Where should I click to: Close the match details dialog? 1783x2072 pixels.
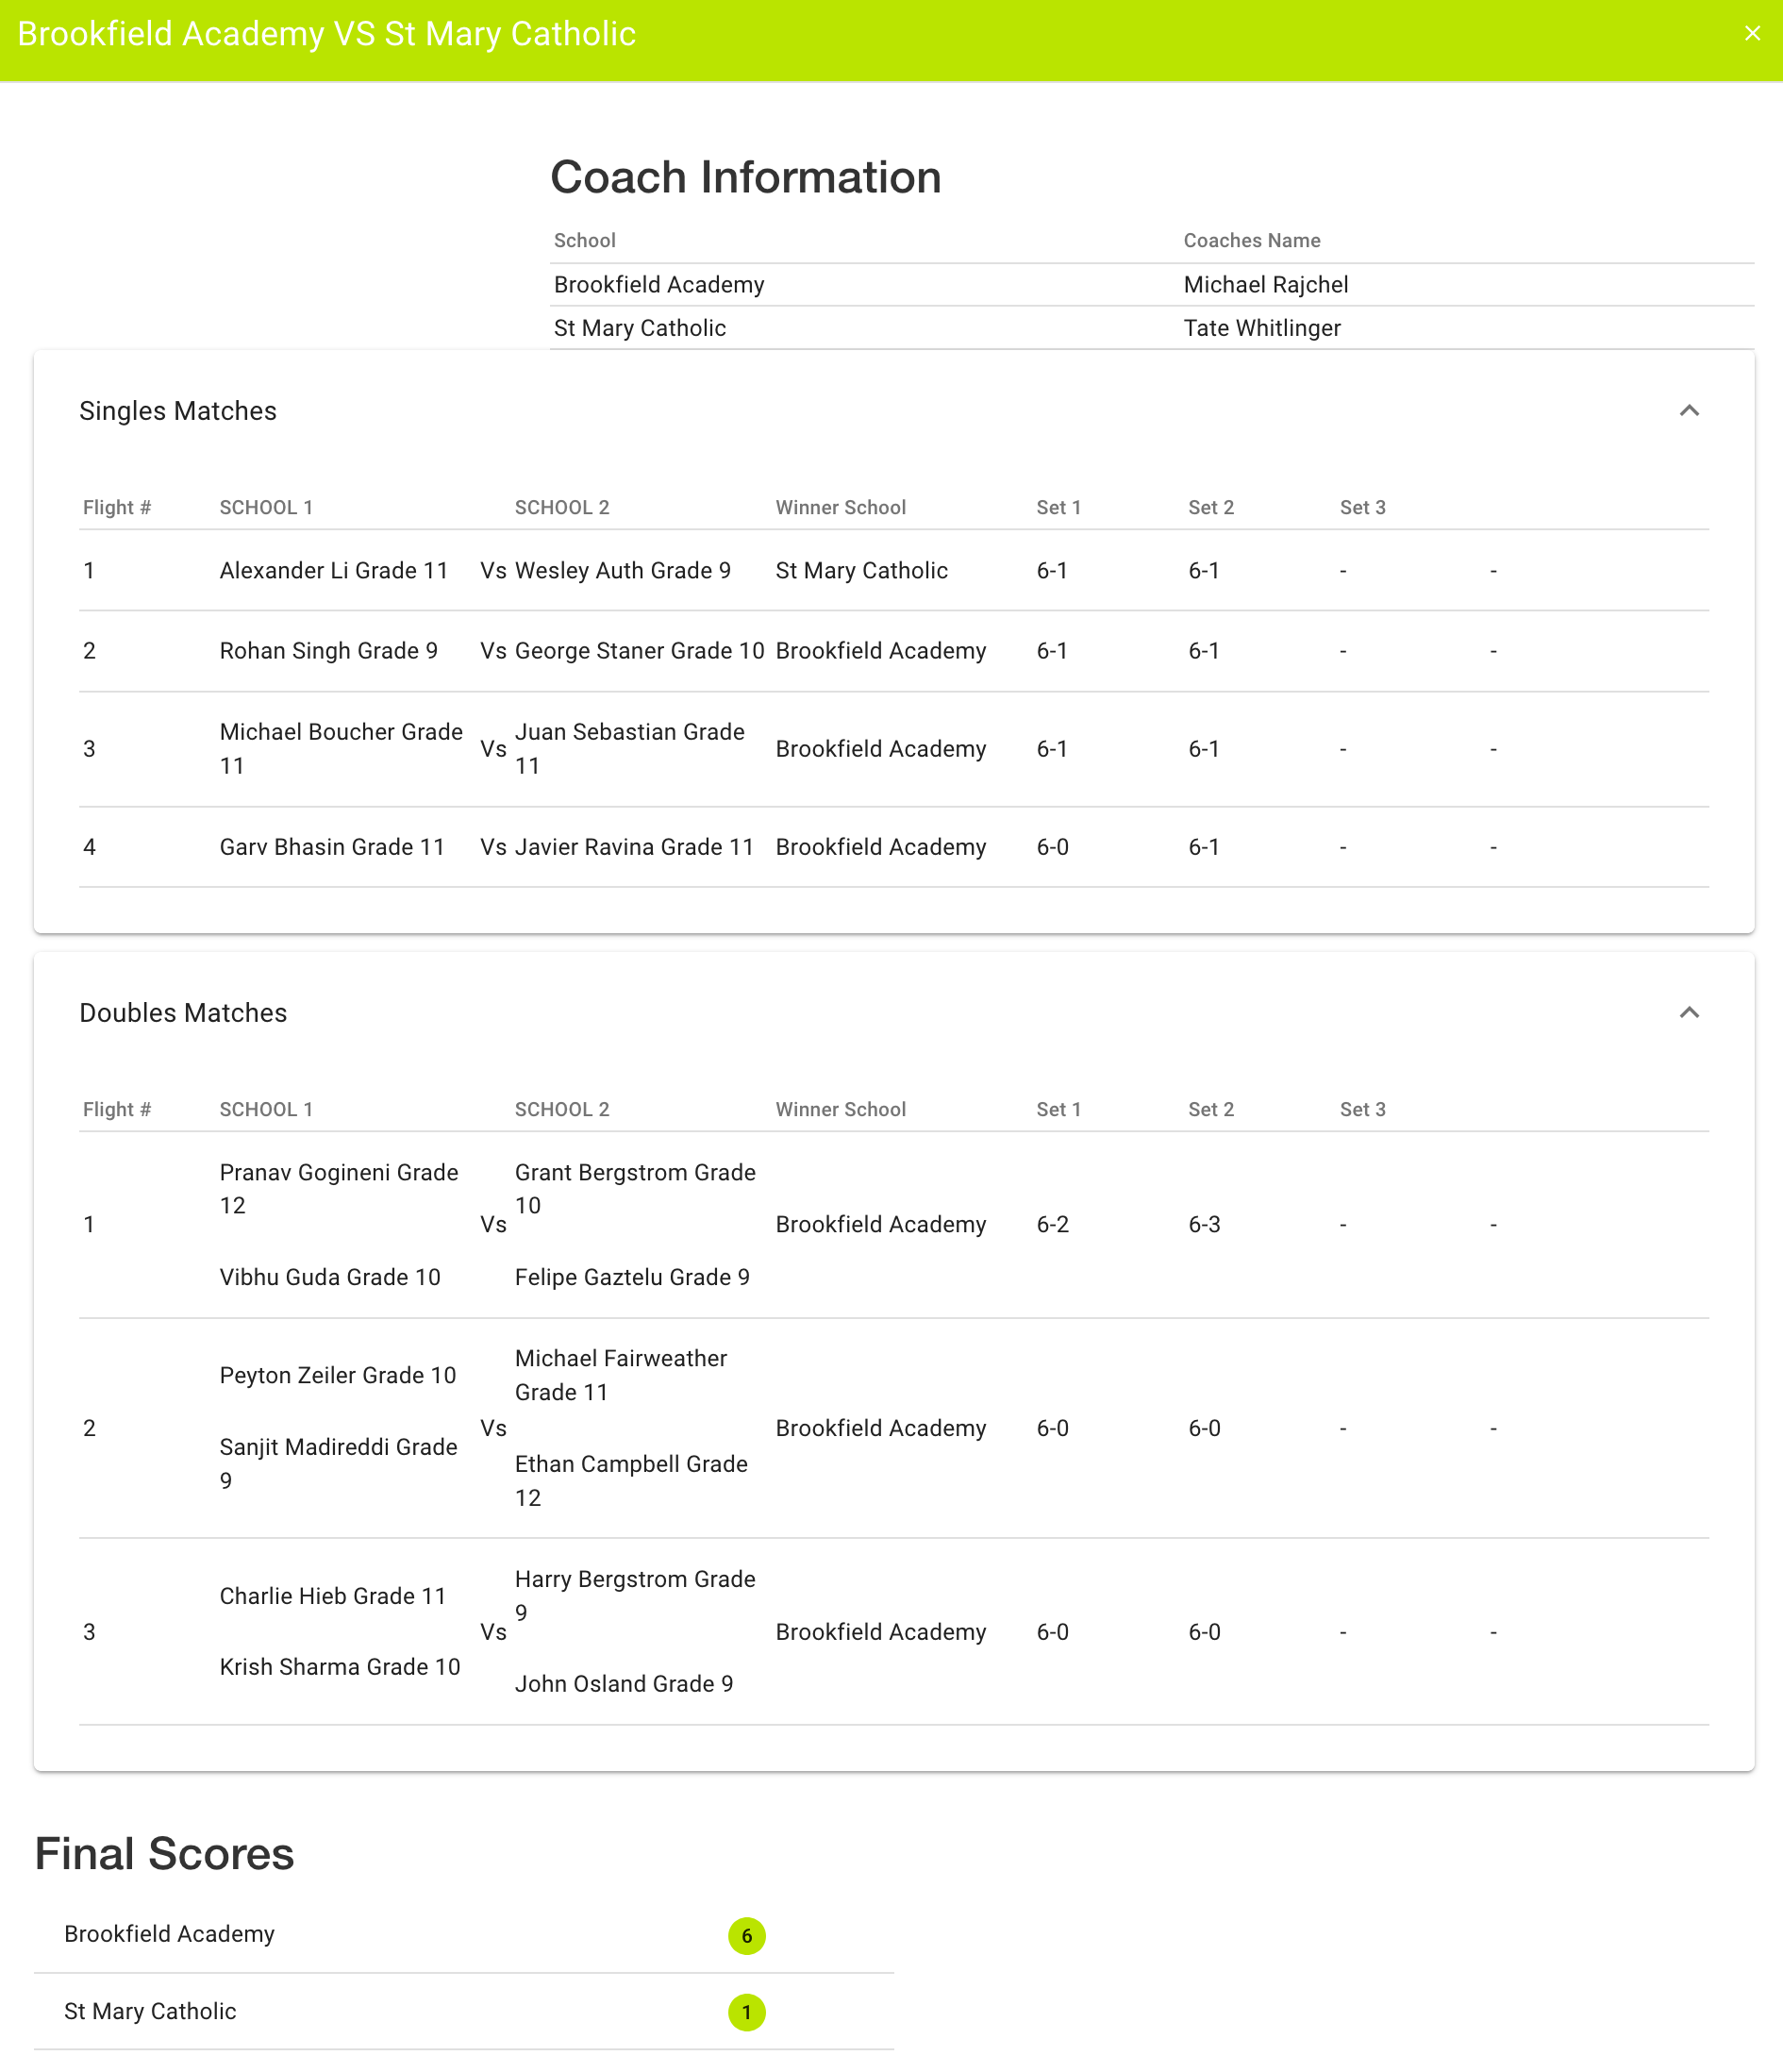(x=1752, y=34)
